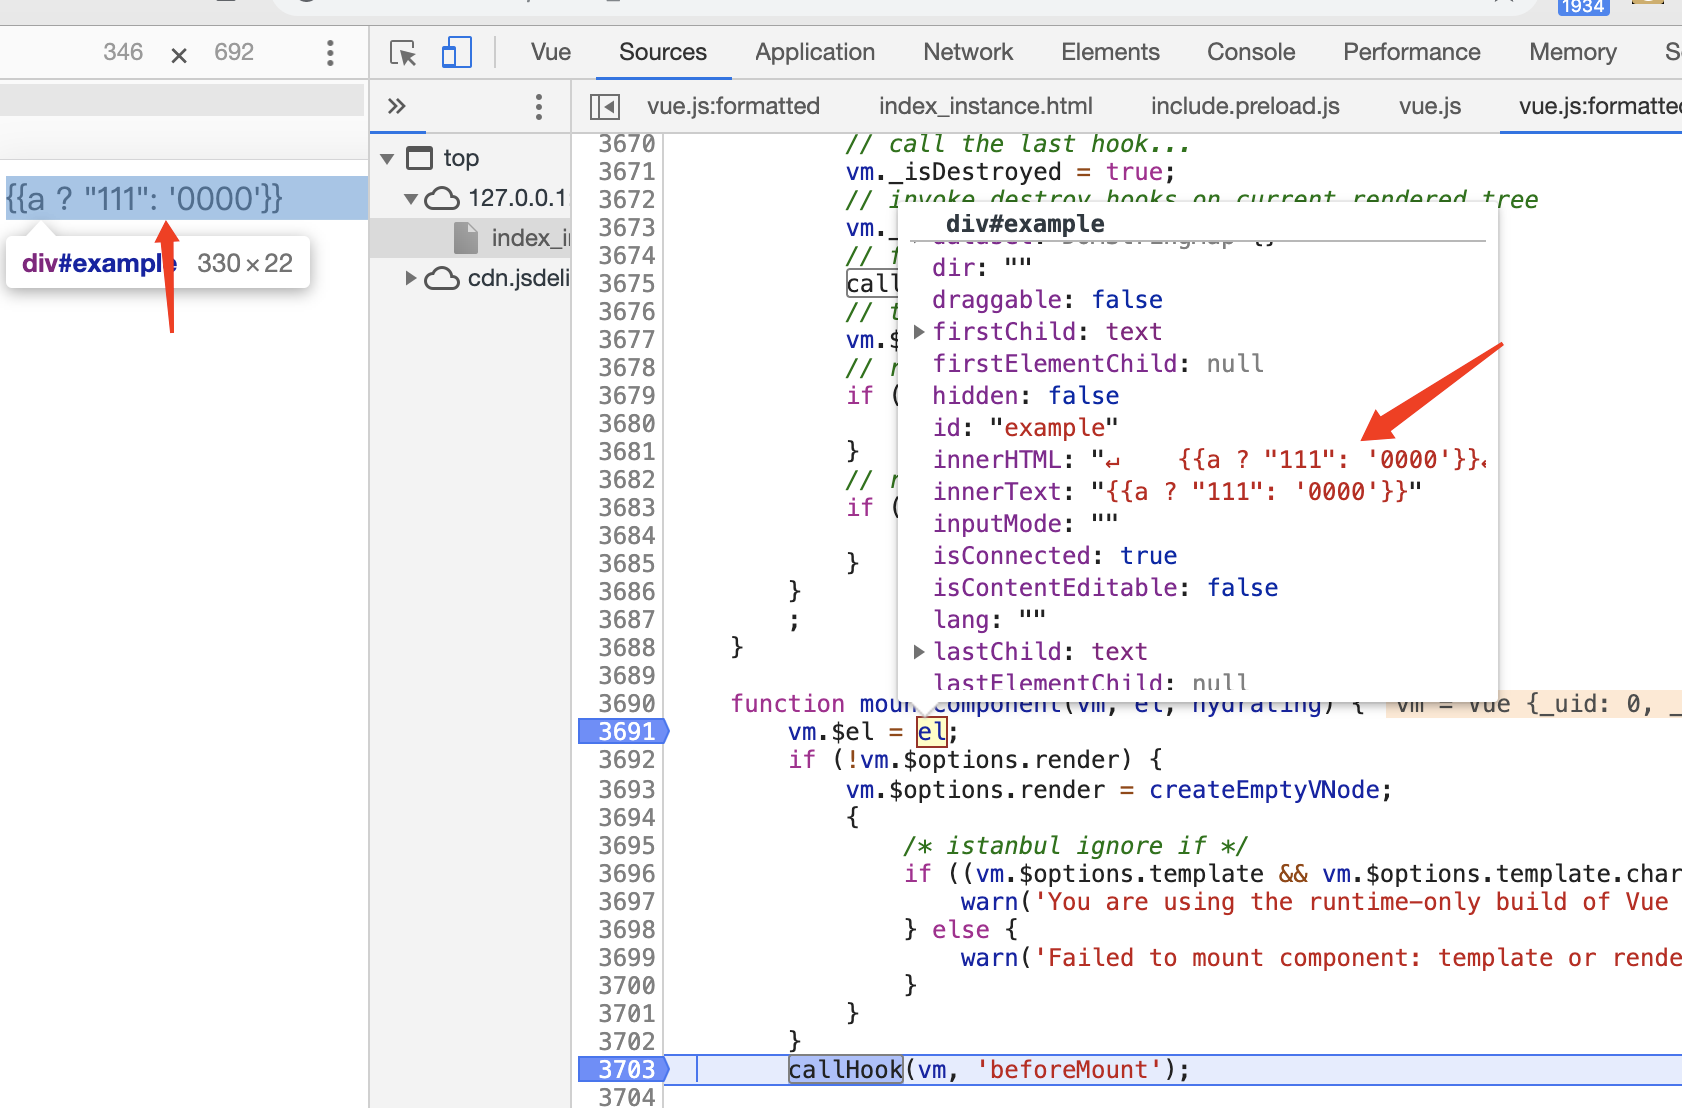The width and height of the screenshot is (1682, 1108).
Task: Set breakpoint on line number 3692
Action: [627, 760]
